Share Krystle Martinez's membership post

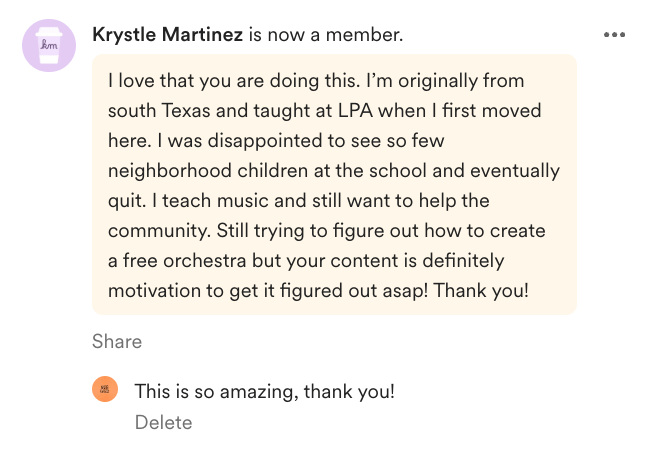click(x=117, y=341)
